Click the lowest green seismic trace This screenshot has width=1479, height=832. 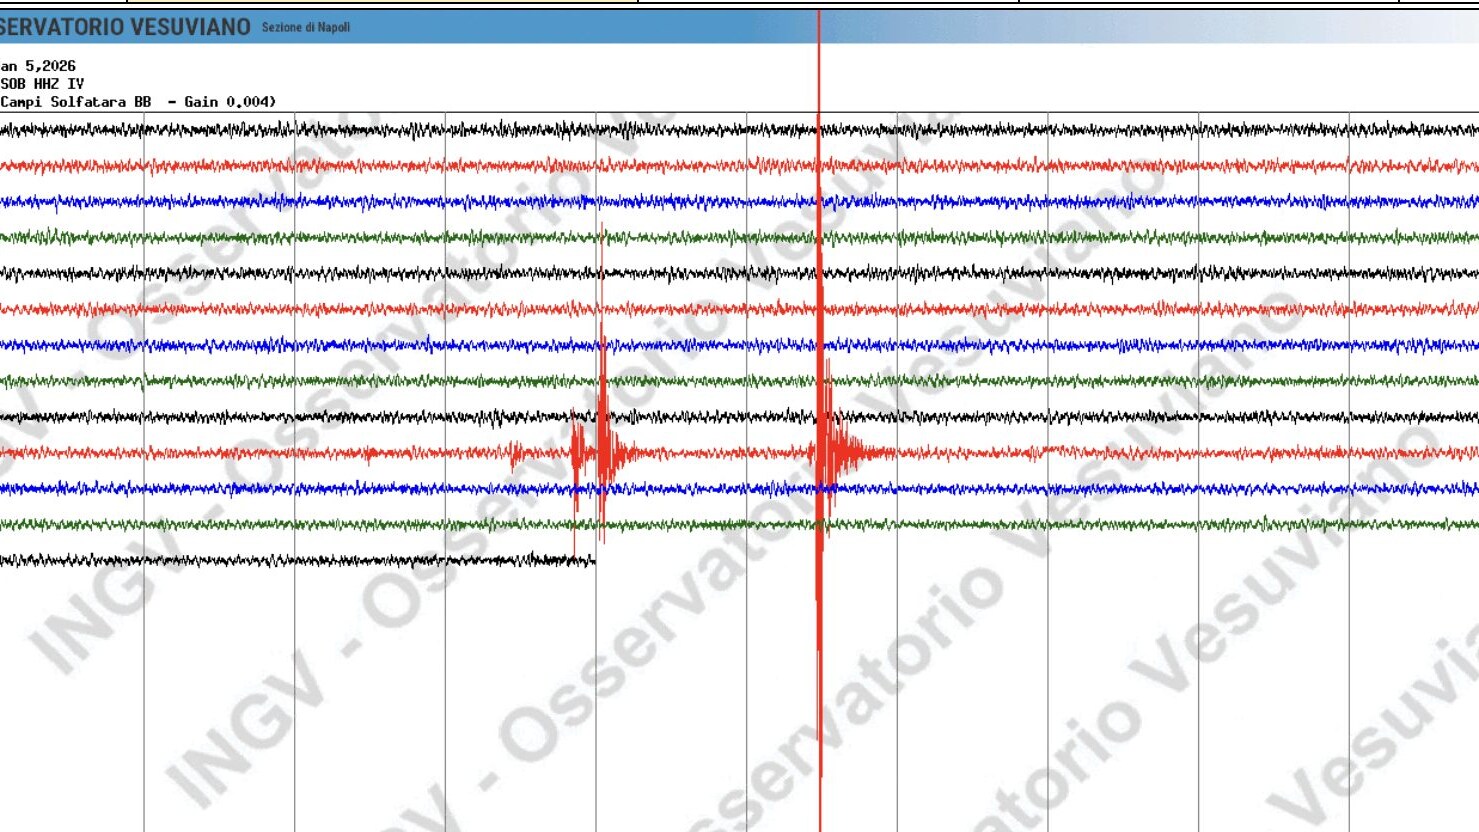pos(1000,524)
